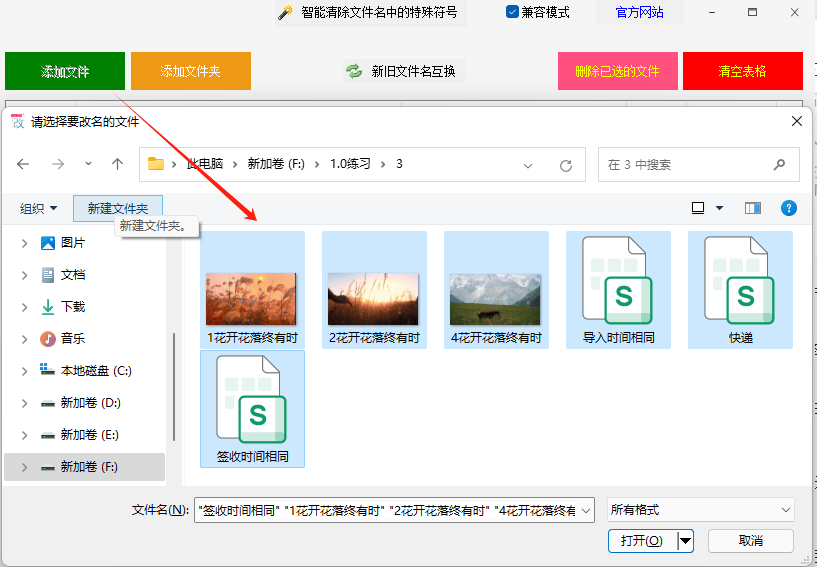Click the up-one-level arrow icon

click(118, 164)
